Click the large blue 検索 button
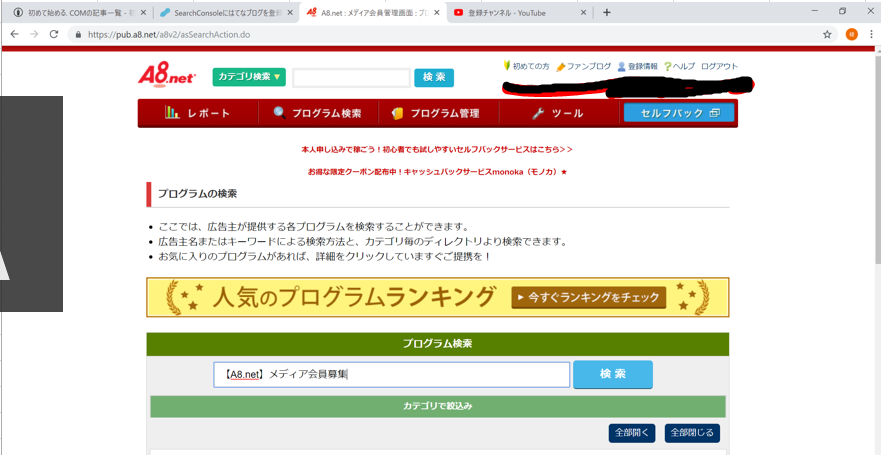This screenshot has height=455, width=881. [613, 374]
